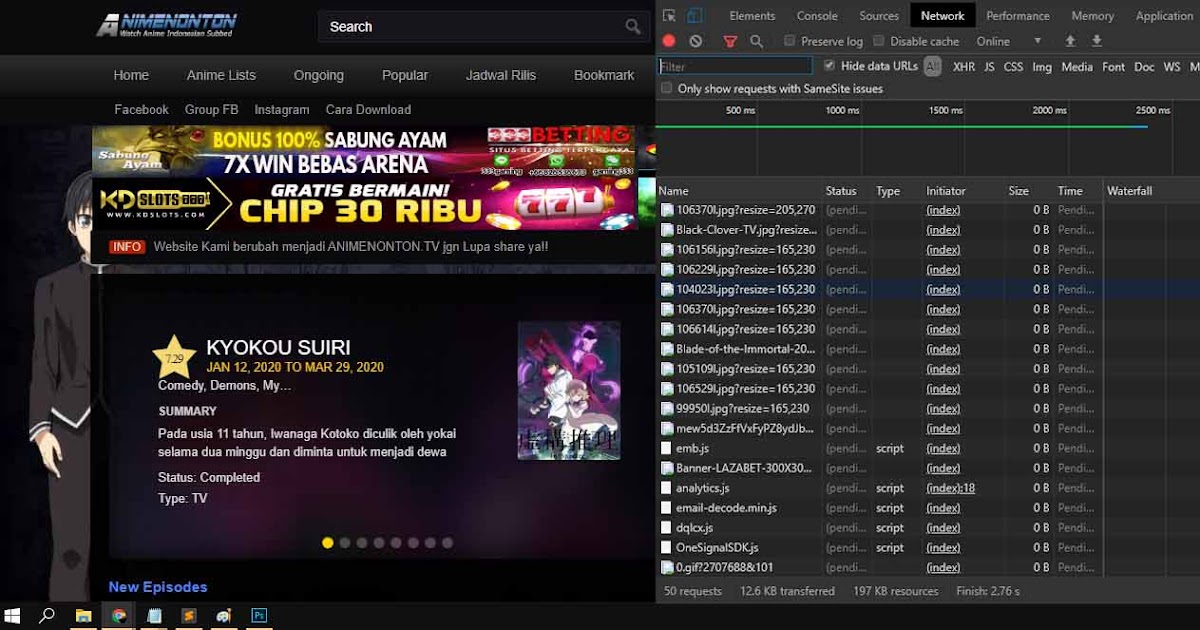The width and height of the screenshot is (1200, 630).
Task: Select the All request type filter
Action: 933,66
